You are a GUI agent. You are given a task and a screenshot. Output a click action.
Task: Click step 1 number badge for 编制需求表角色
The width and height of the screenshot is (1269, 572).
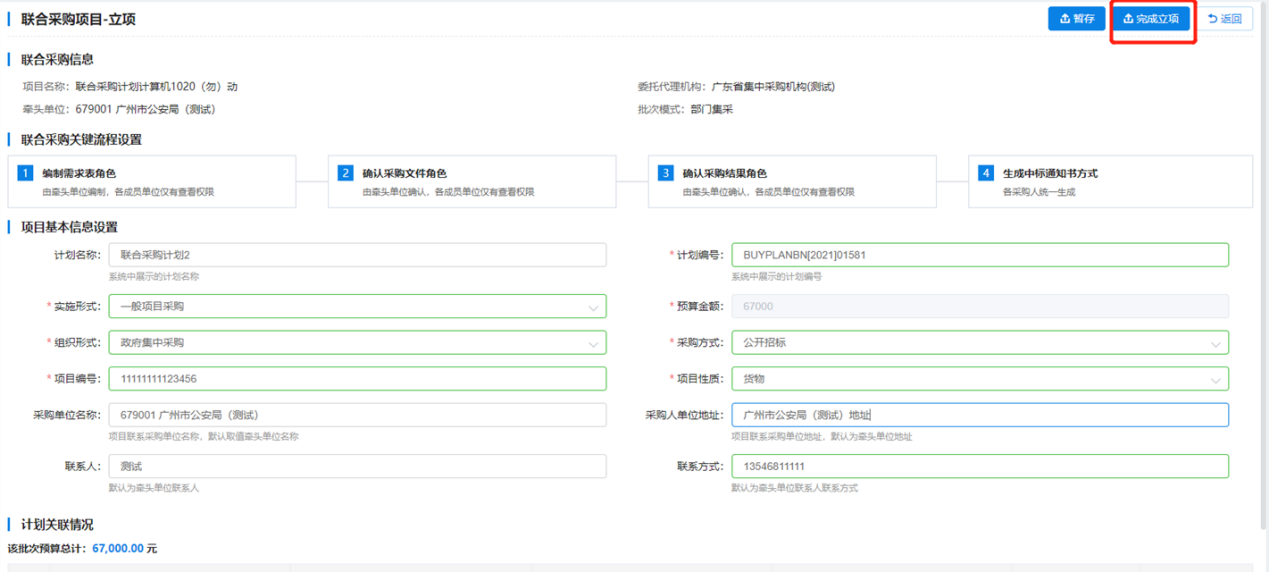pyautogui.click(x=26, y=173)
